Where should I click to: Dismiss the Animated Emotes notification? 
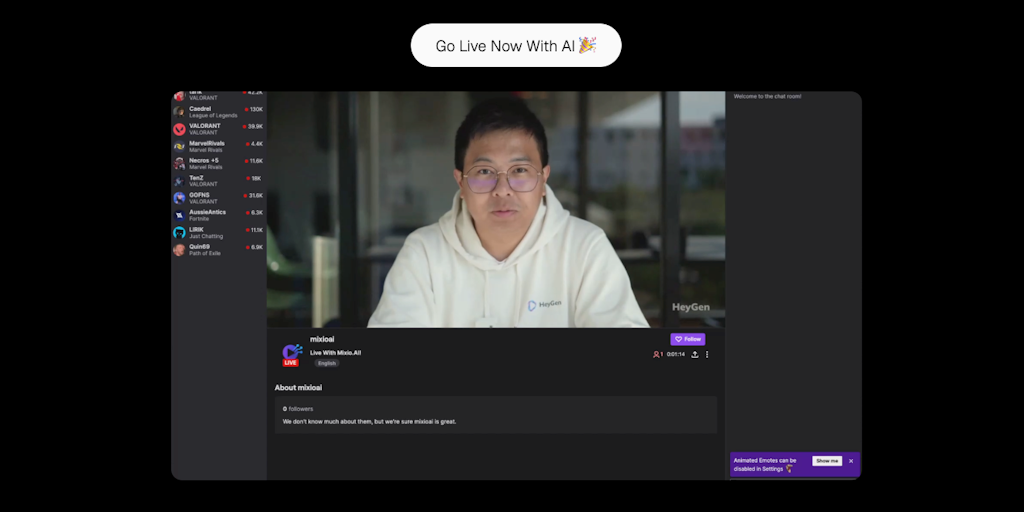pos(851,461)
